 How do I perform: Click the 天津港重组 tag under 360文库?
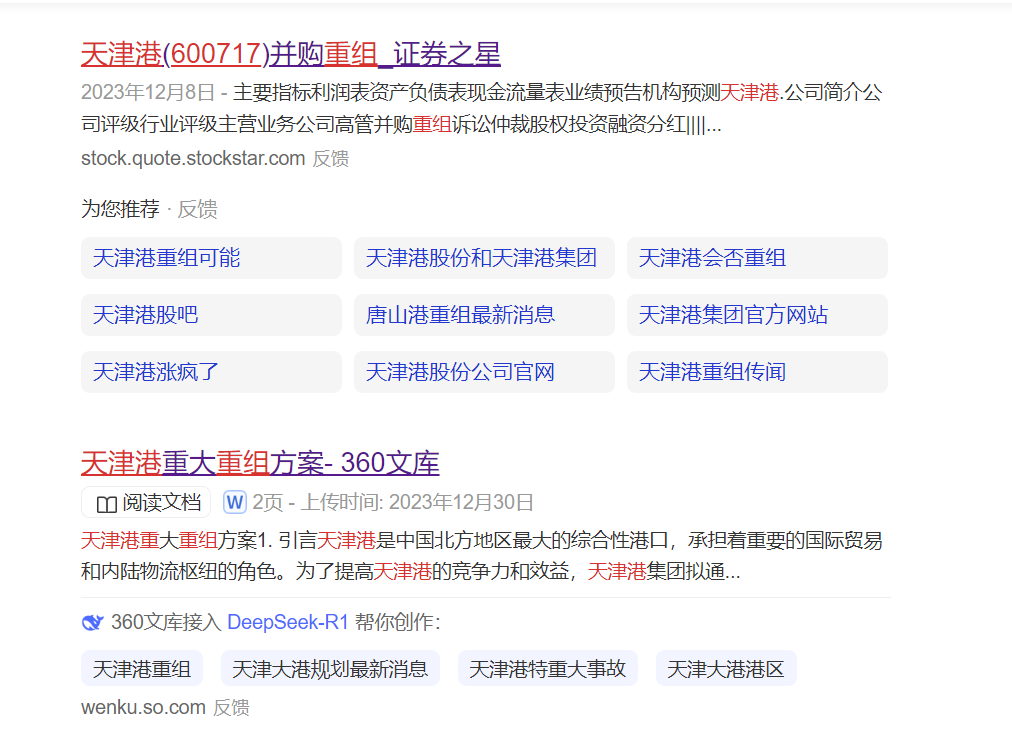pyautogui.click(x=142, y=669)
